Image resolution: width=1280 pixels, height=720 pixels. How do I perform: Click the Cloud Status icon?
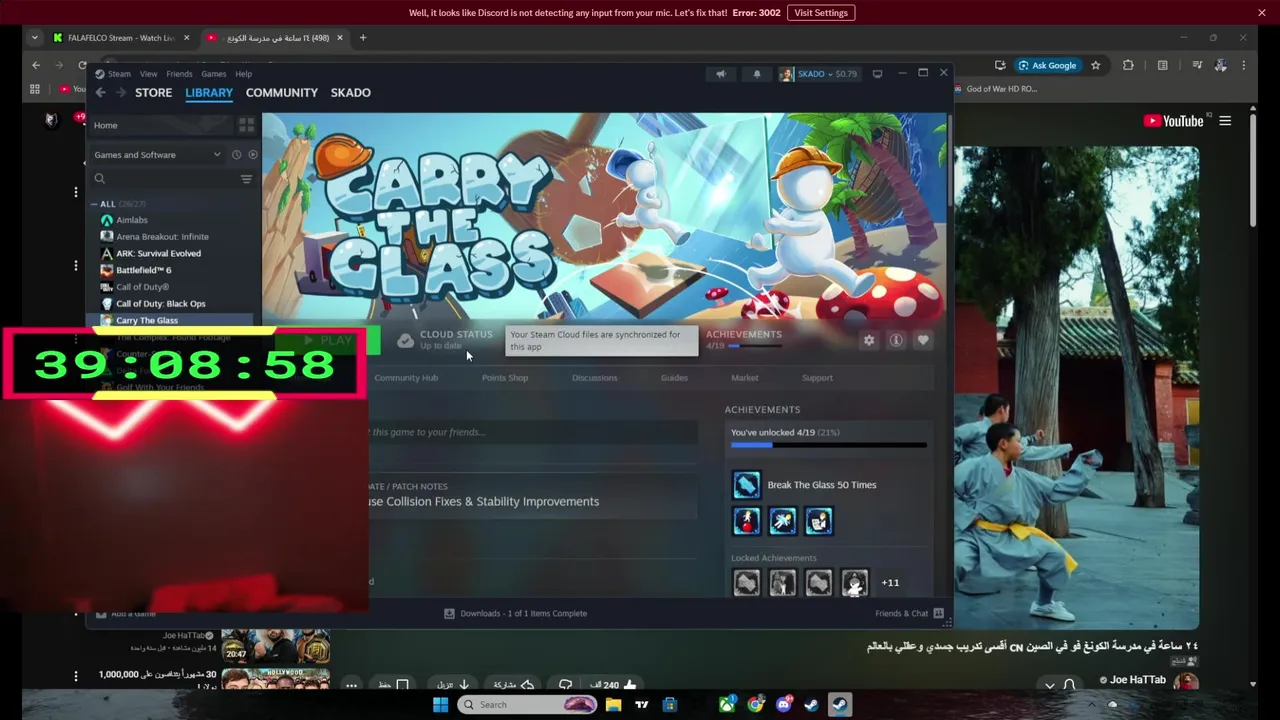[x=405, y=341]
